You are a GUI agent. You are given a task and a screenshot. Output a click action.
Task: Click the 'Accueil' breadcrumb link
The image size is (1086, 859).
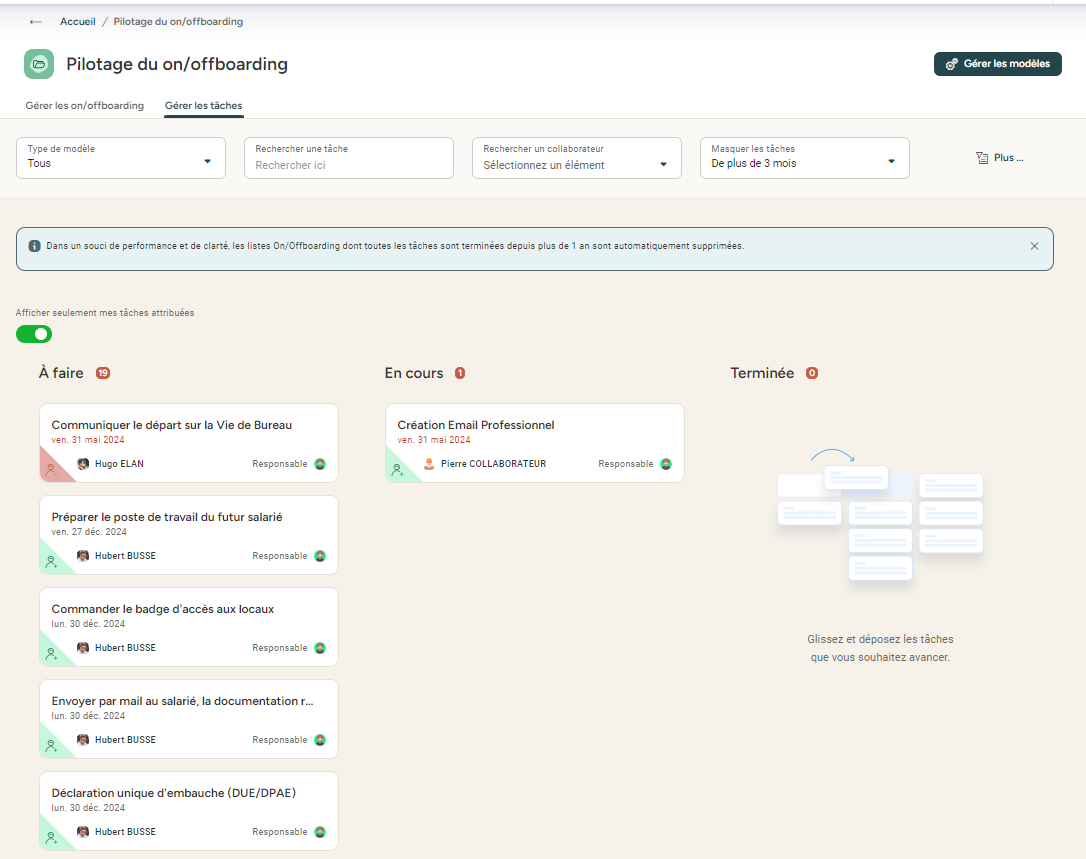78,22
